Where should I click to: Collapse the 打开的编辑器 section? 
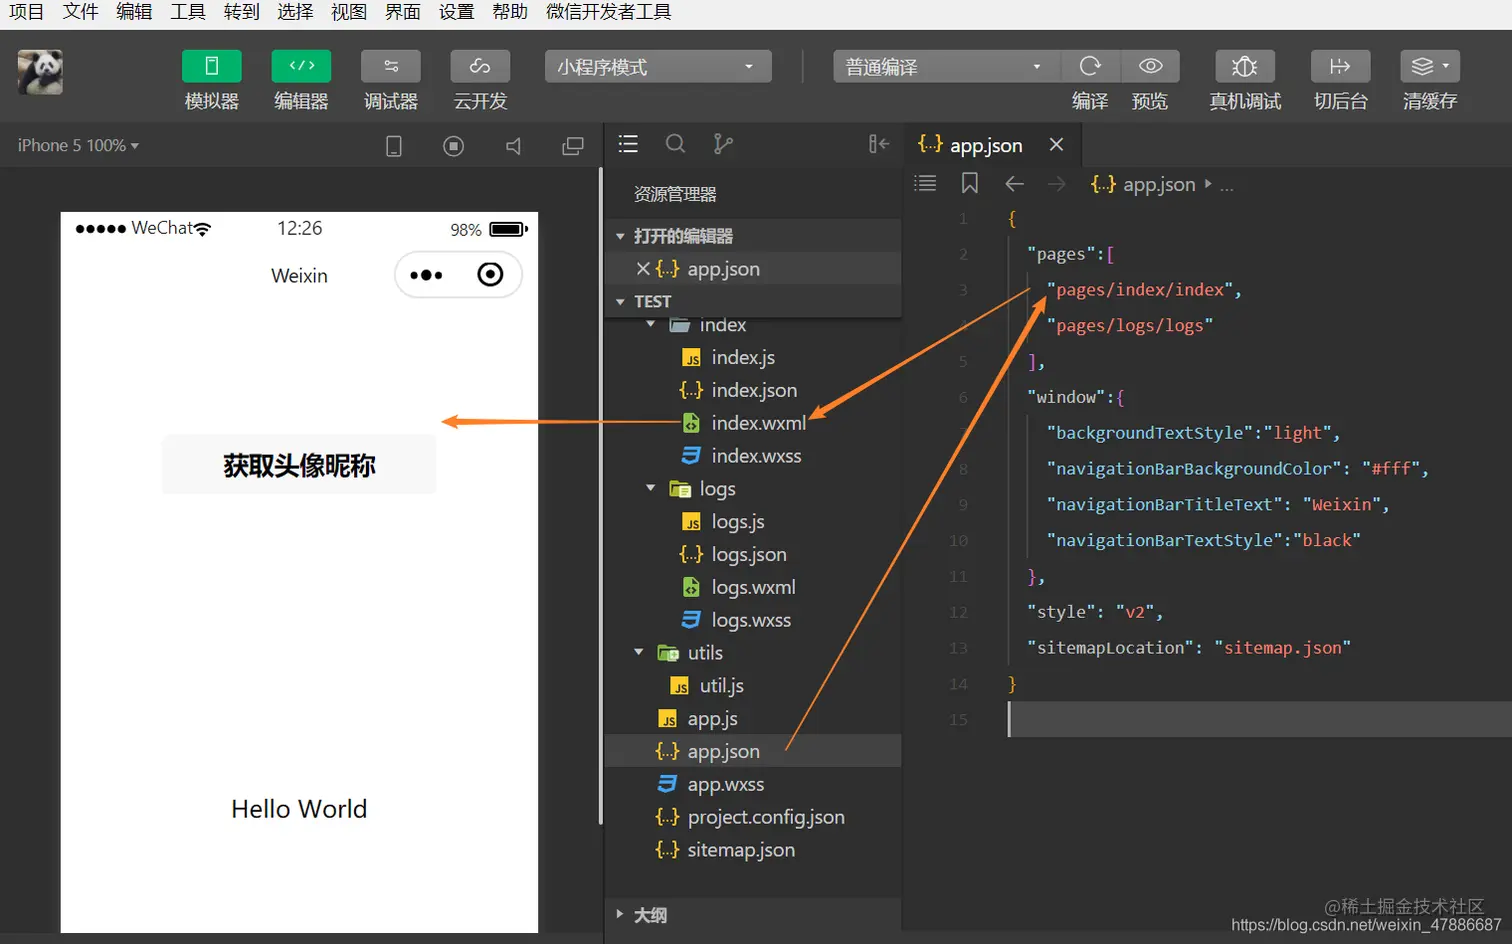pyautogui.click(x=754, y=236)
